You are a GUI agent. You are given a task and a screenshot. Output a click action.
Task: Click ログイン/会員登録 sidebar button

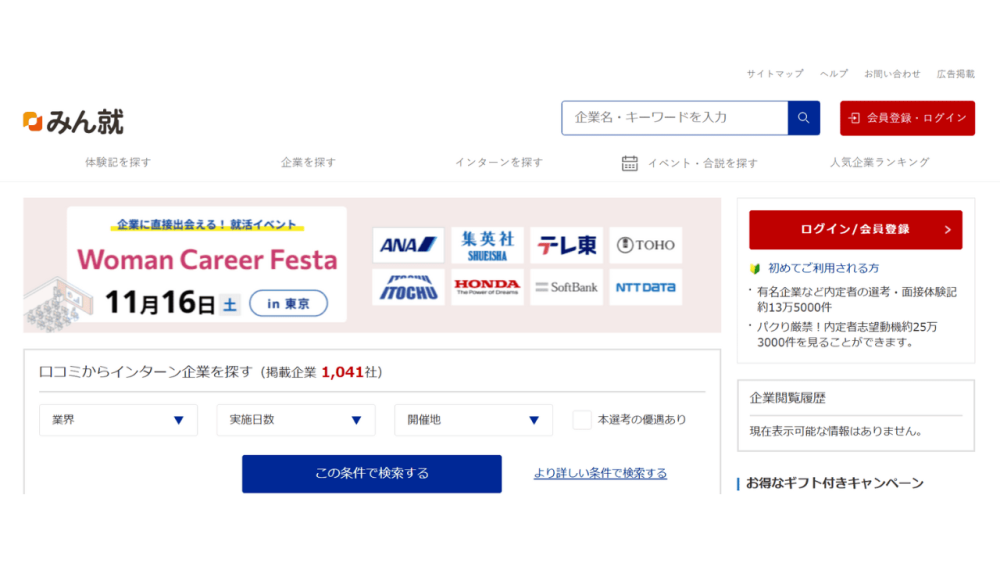(855, 230)
